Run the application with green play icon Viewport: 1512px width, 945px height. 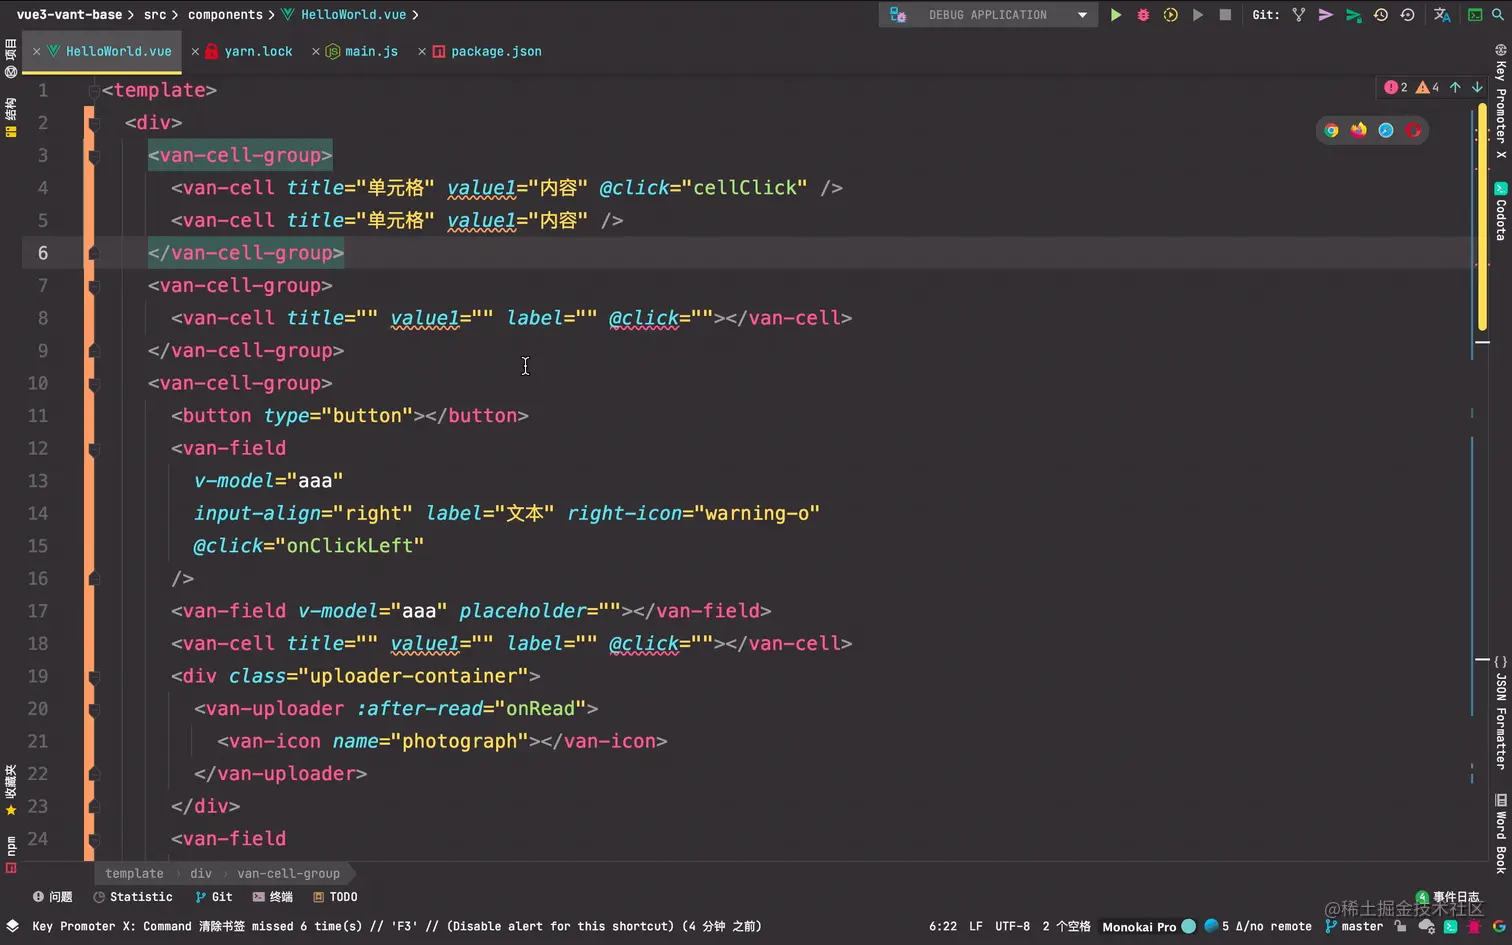point(1116,15)
